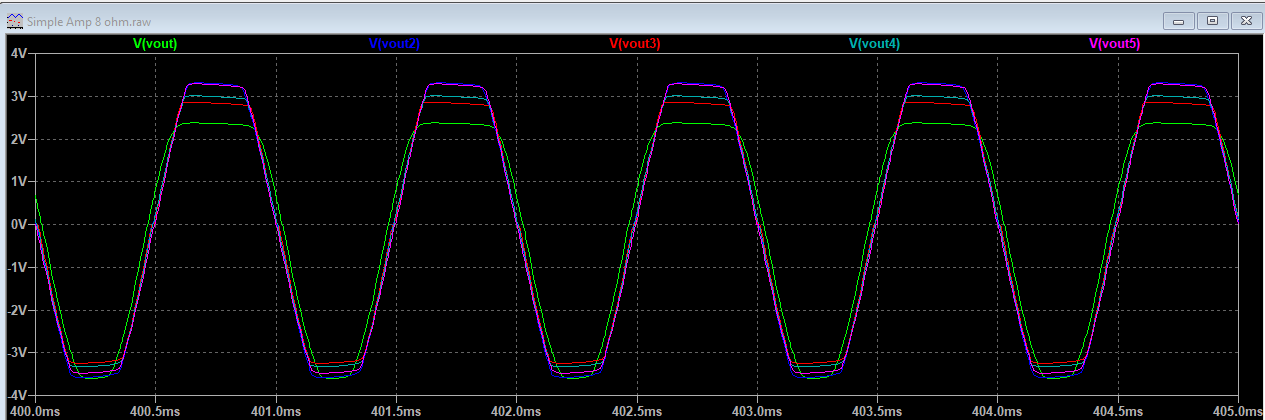The image size is (1265, 420).
Task: Click the 402.5ms time axis label
Action: click(636, 411)
